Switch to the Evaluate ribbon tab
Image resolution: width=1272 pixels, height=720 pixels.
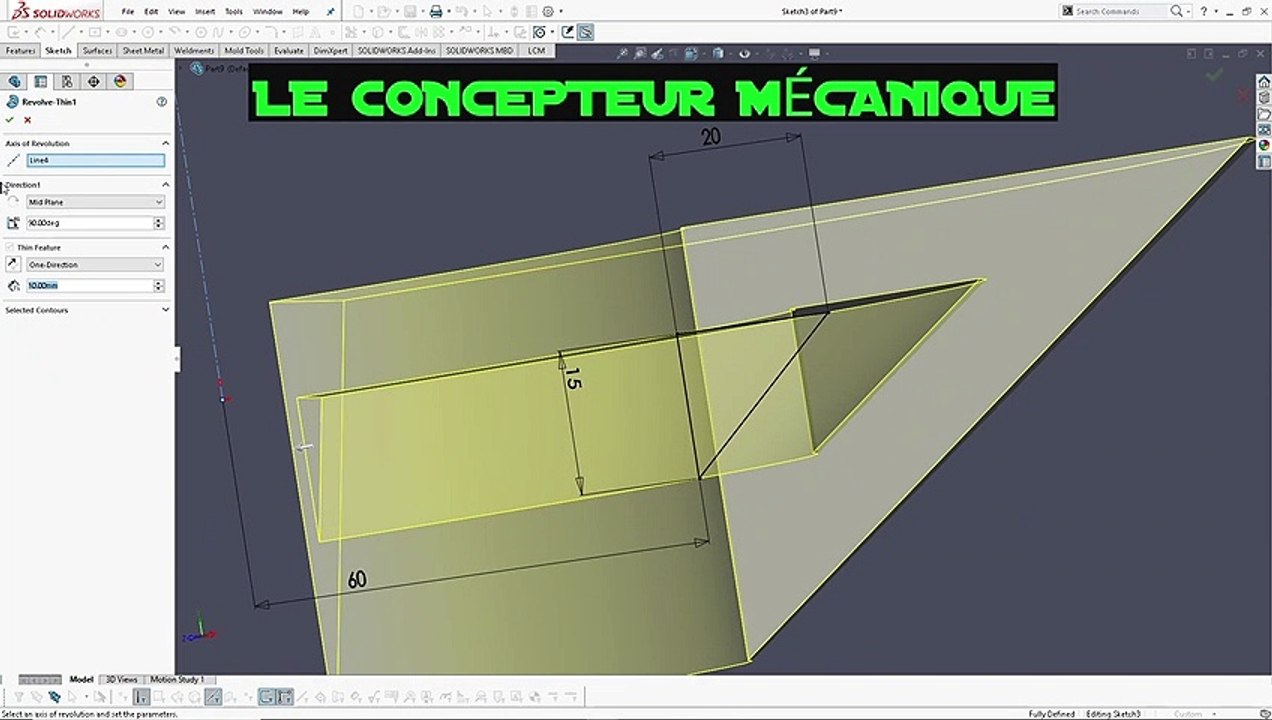coord(289,50)
